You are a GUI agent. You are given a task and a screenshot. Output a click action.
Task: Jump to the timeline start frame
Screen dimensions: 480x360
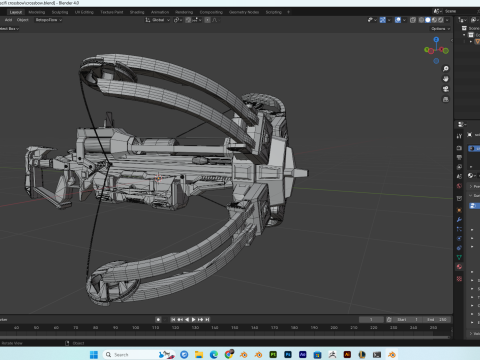[x=173, y=319]
